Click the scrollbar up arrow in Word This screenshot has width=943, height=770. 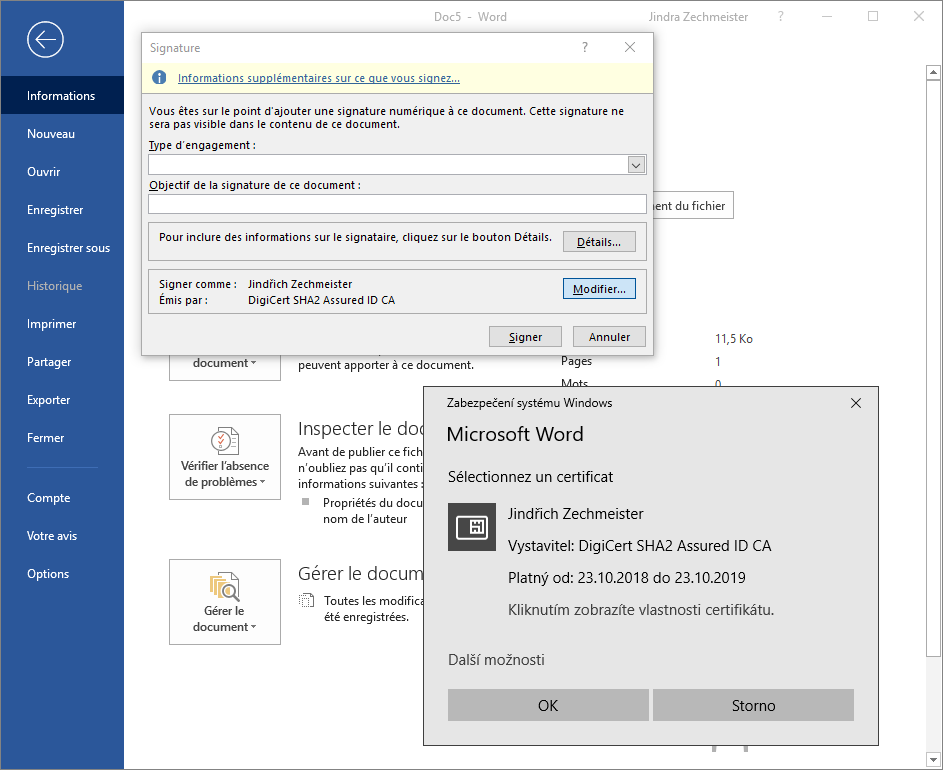point(933,72)
